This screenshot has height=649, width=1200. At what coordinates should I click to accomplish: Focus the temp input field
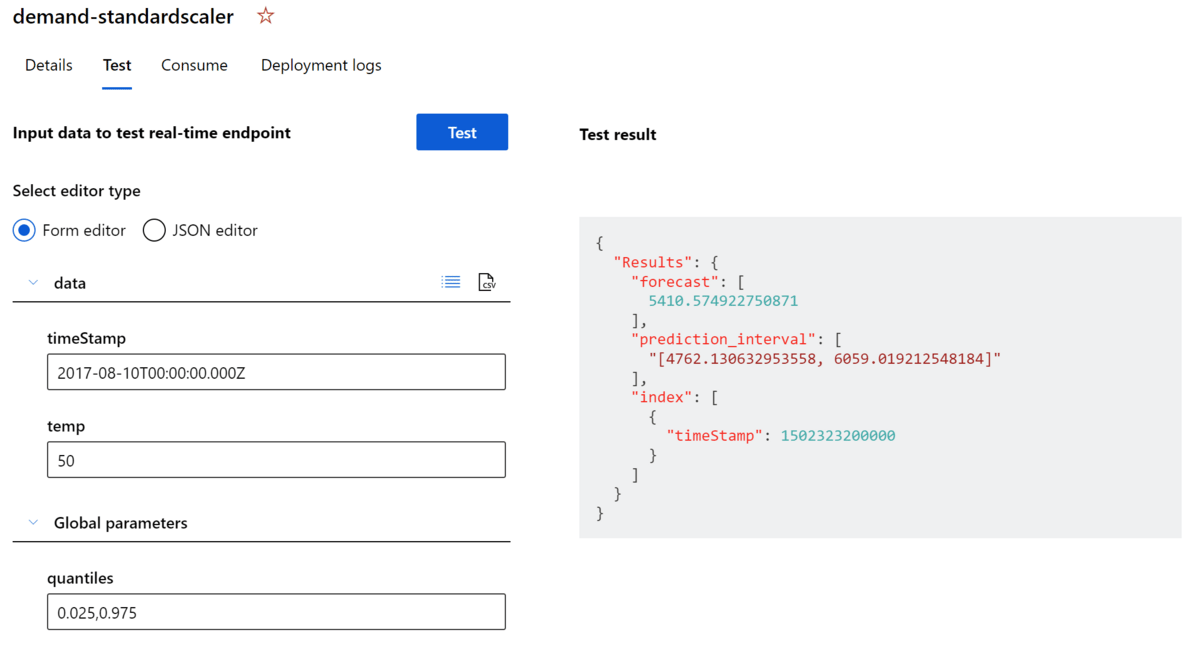pyautogui.click(x=276, y=460)
